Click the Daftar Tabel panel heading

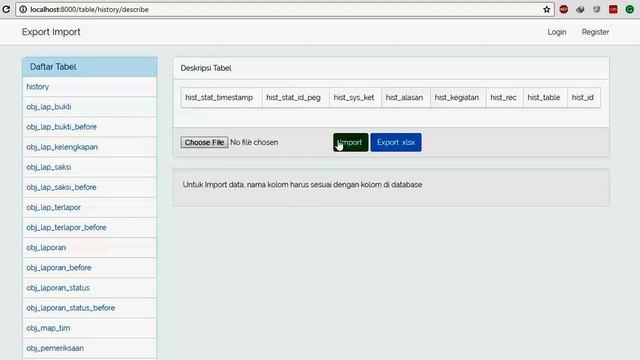coord(90,67)
